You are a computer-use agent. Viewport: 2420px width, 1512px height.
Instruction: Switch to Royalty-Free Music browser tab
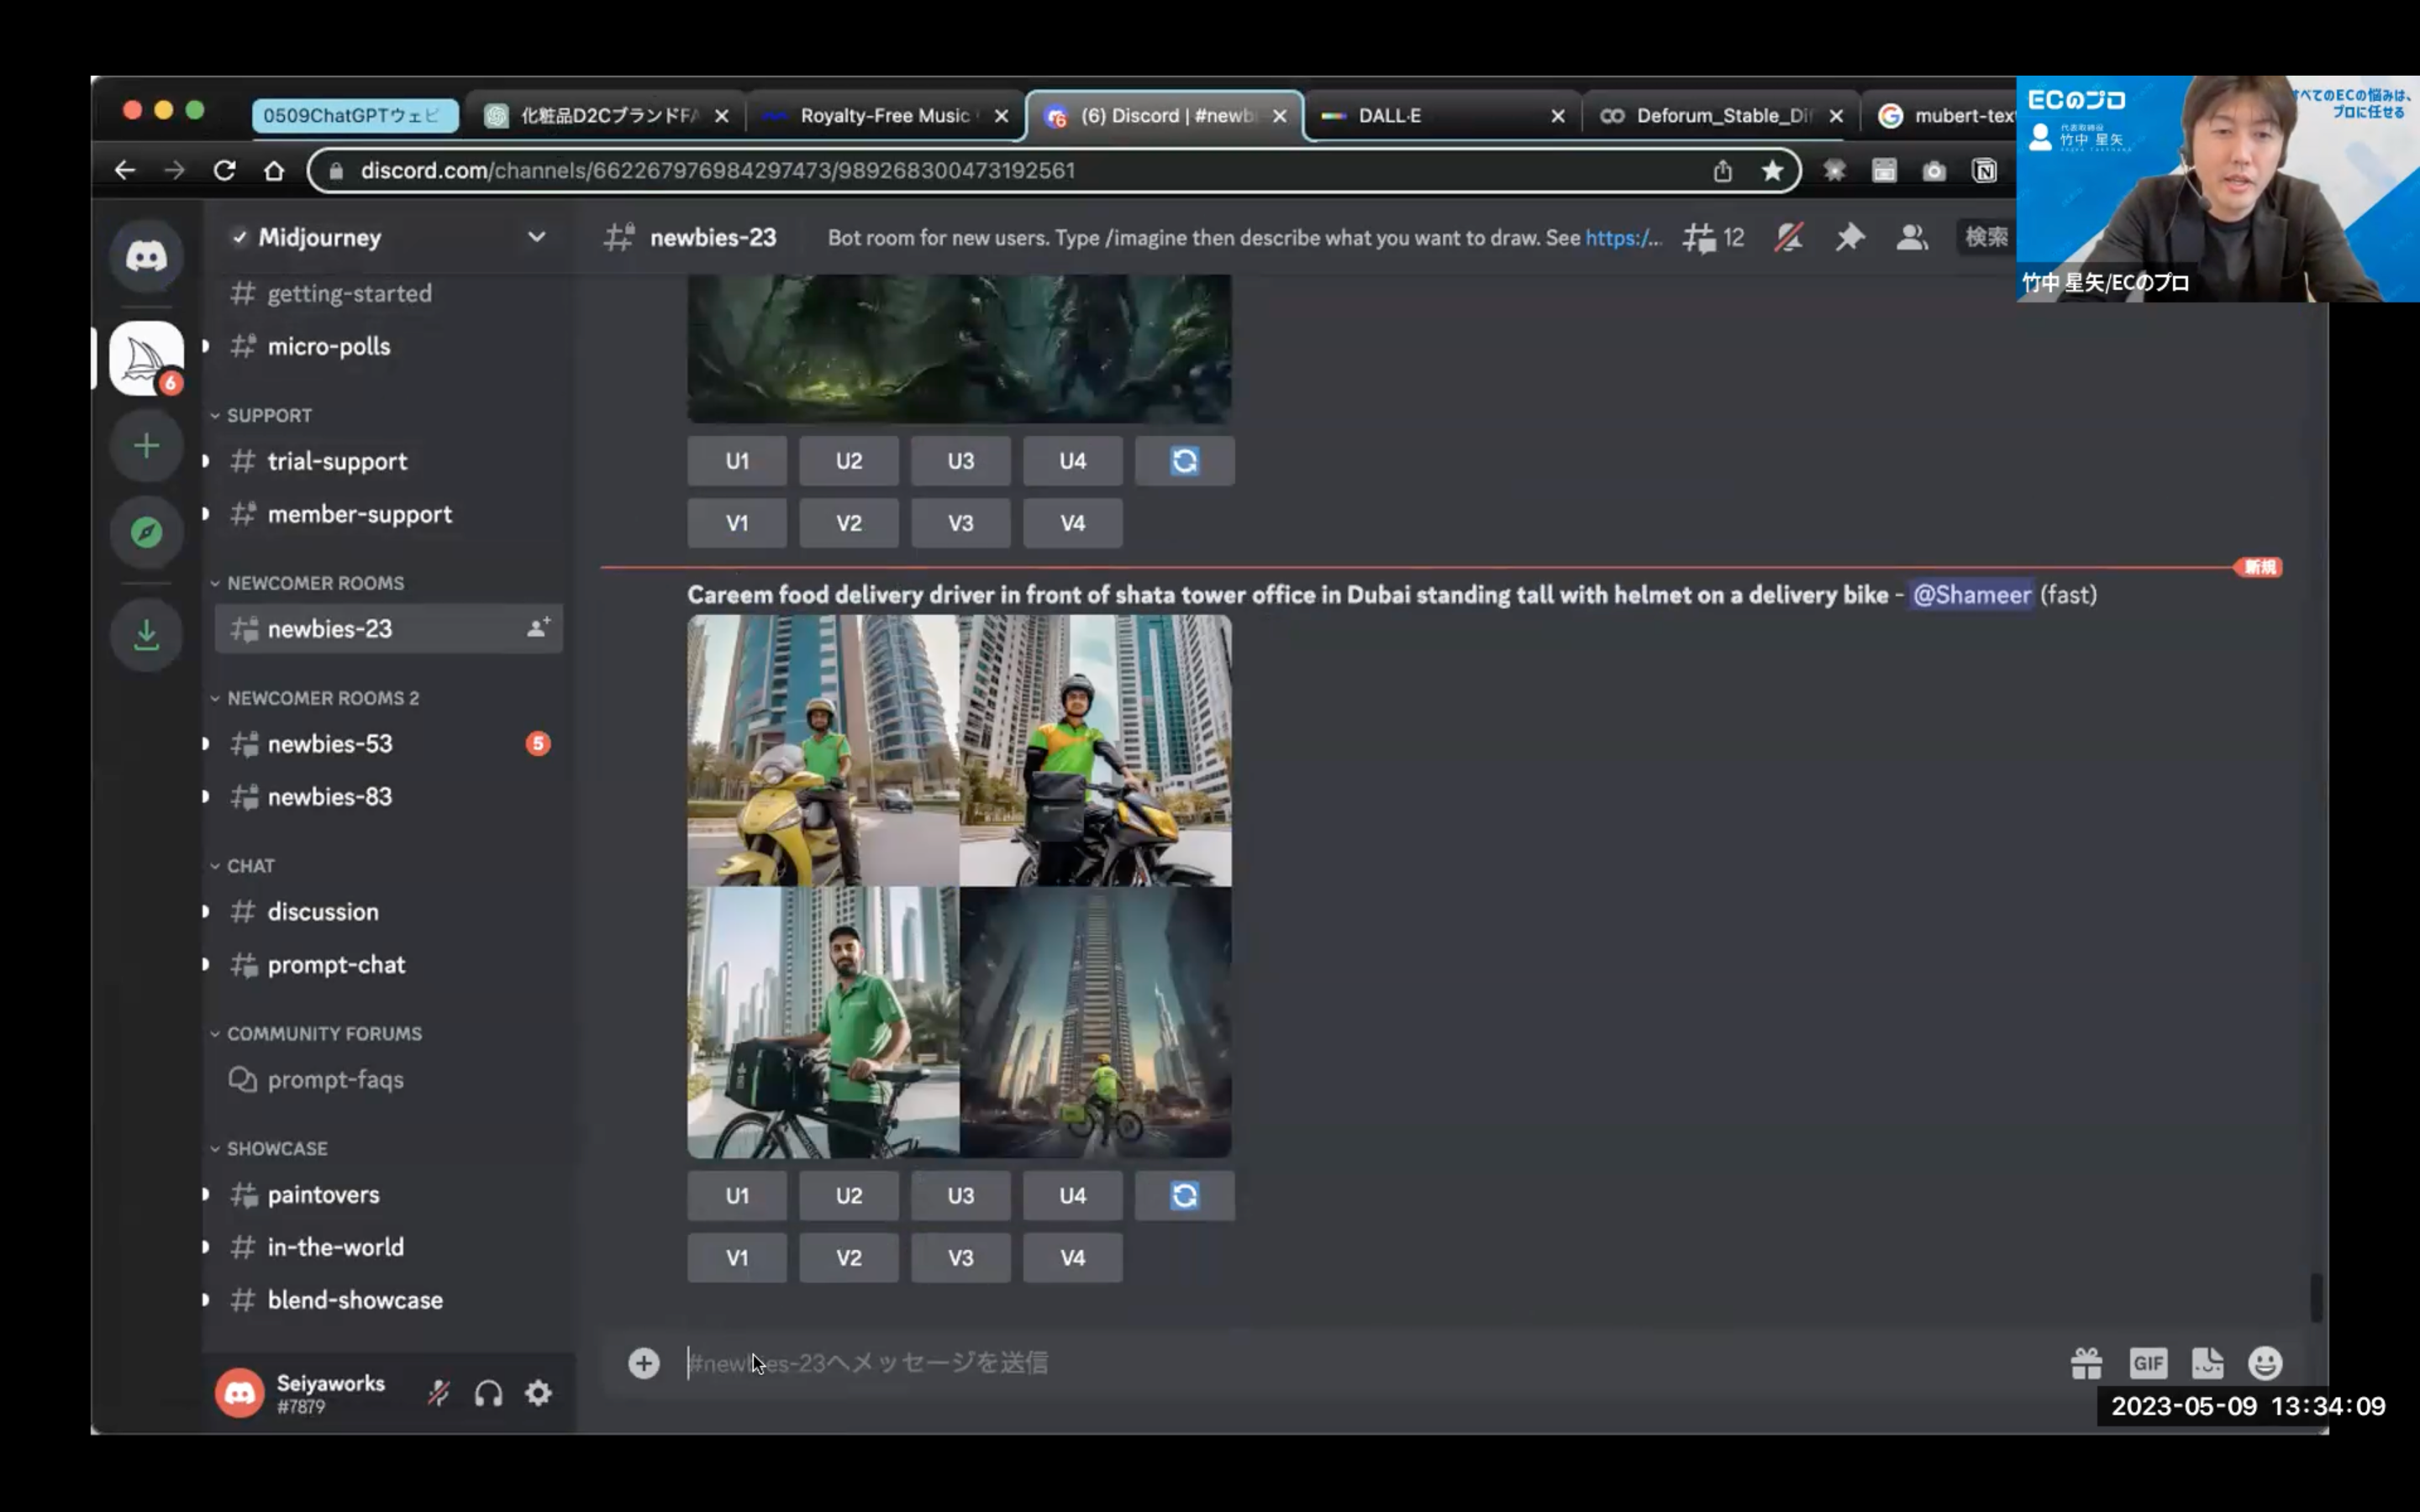[884, 116]
